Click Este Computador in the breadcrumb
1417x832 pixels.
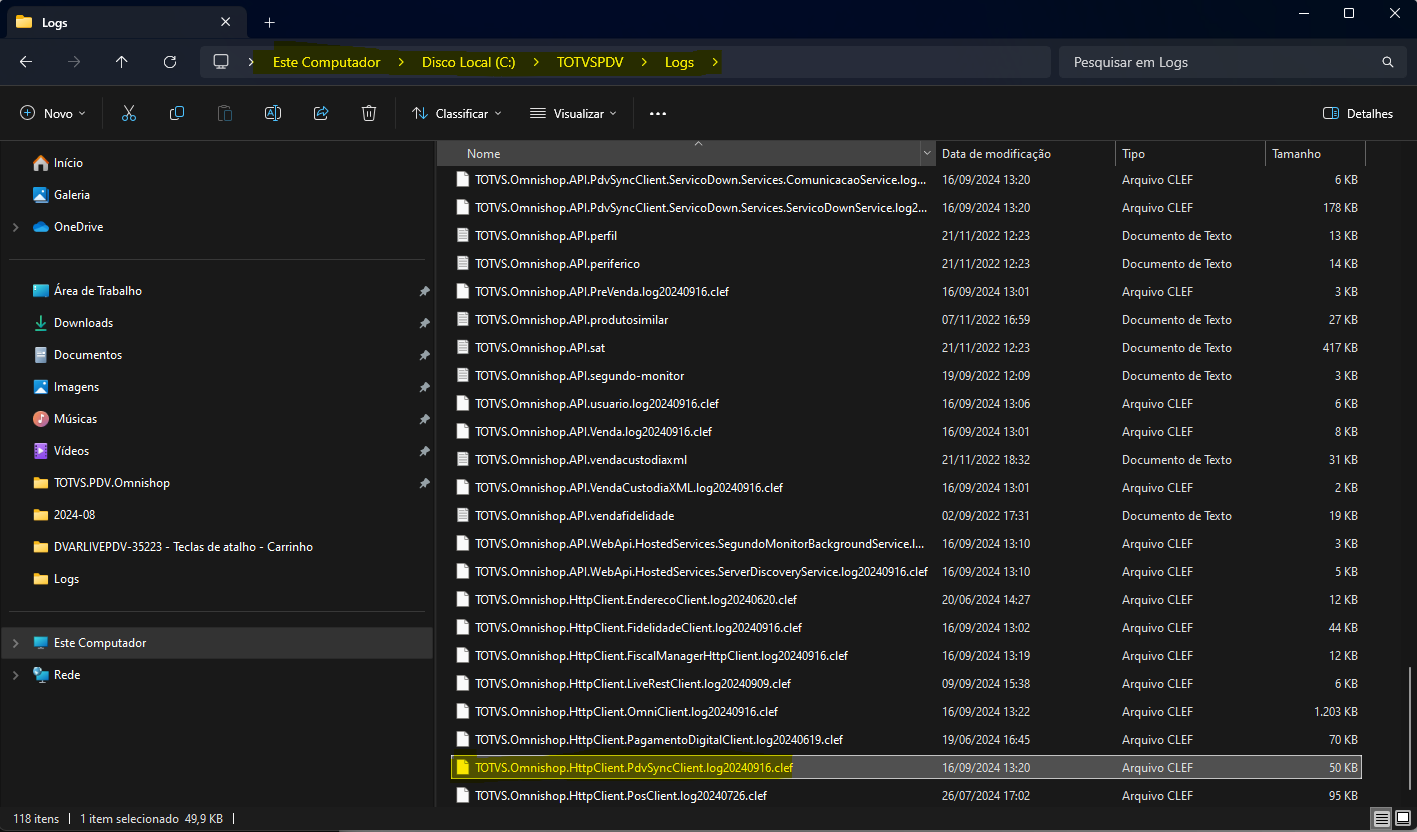(327, 62)
